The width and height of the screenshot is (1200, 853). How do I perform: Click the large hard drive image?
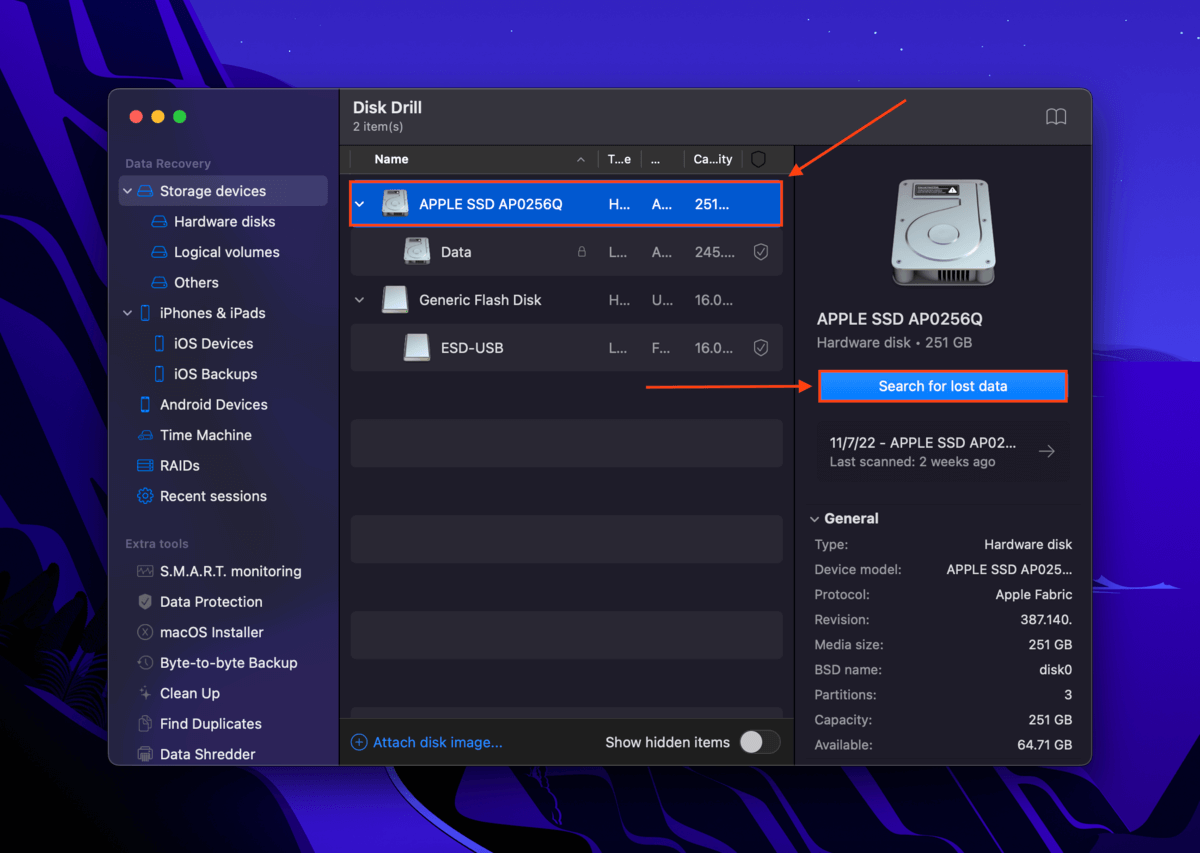(x=941, y=232)
